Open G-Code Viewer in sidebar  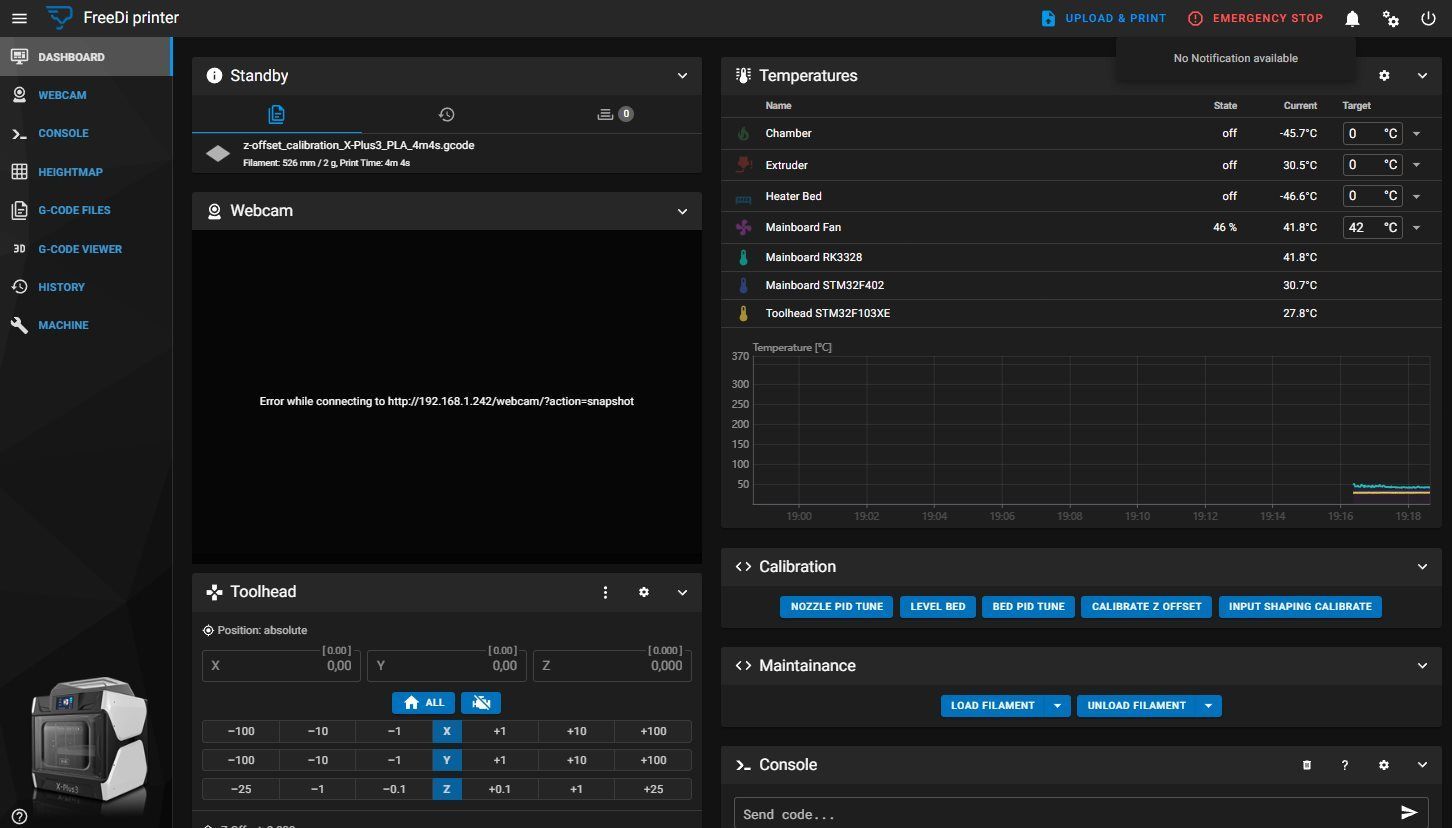[80, 249]
